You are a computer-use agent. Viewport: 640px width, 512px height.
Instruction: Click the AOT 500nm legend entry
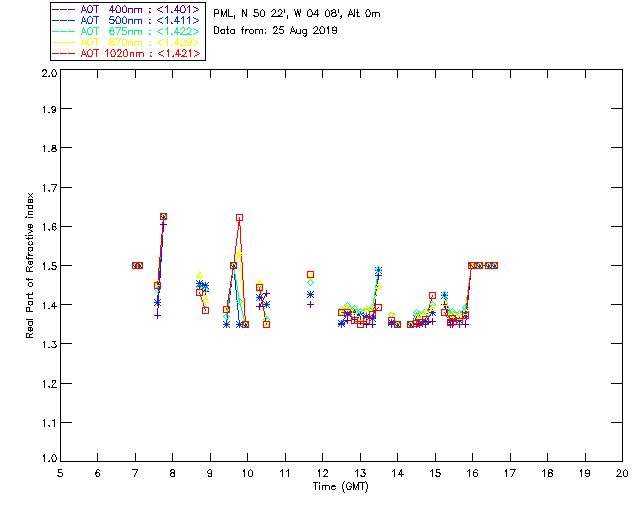click(x=126, y=20)
